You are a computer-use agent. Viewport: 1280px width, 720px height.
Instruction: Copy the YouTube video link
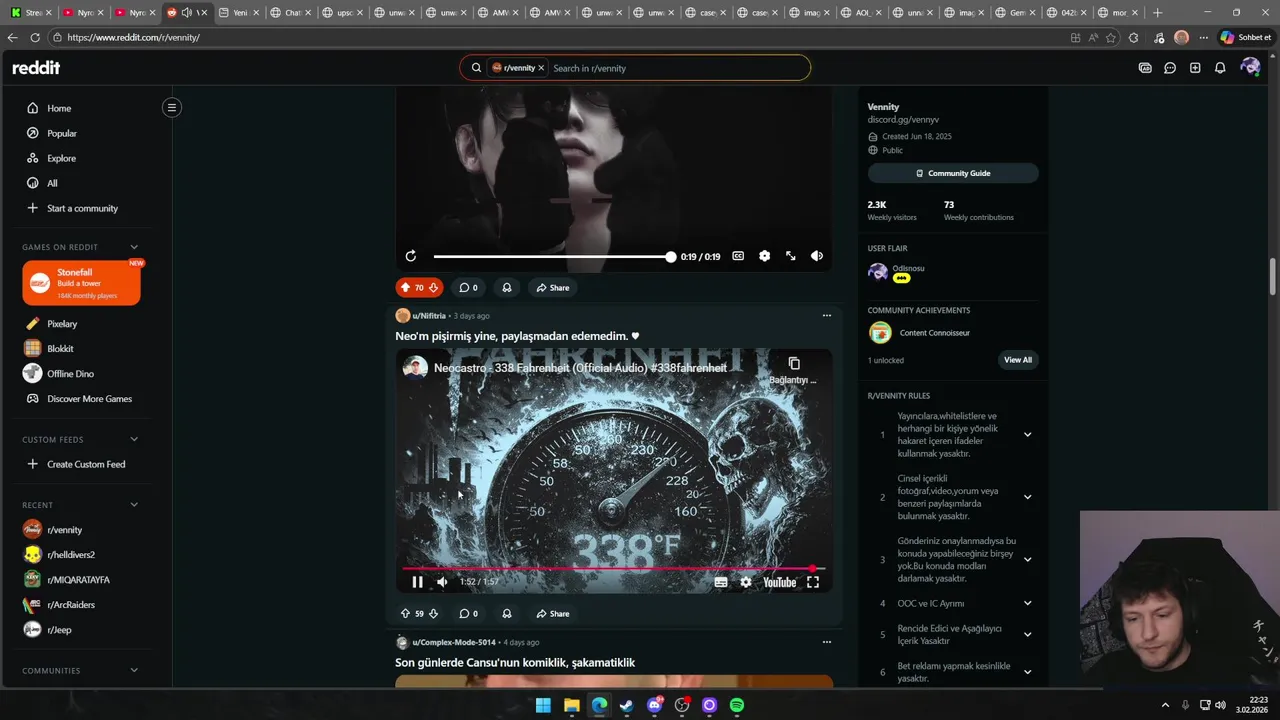click(793, 369)
